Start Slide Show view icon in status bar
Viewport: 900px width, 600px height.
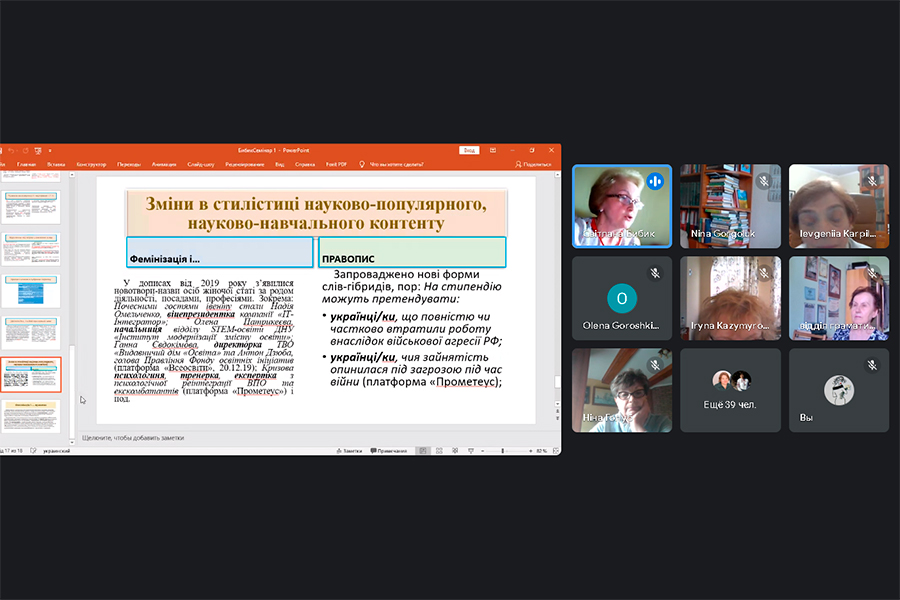pyautogui.click(x=471, y=451)
